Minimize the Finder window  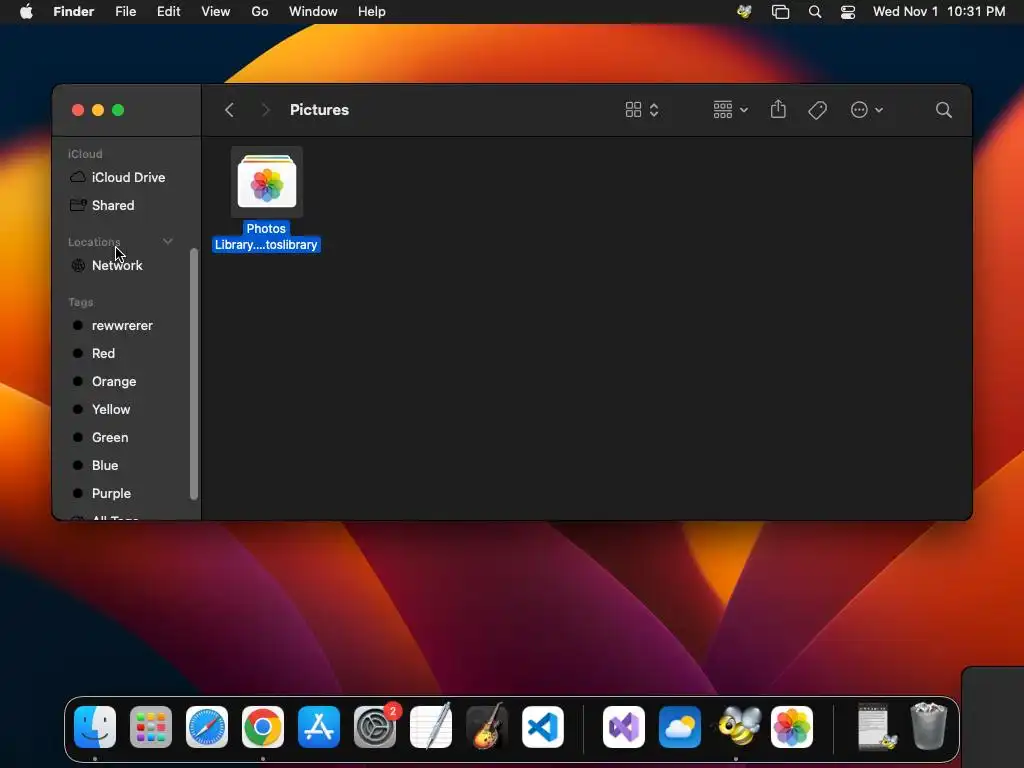click(98, 110)
